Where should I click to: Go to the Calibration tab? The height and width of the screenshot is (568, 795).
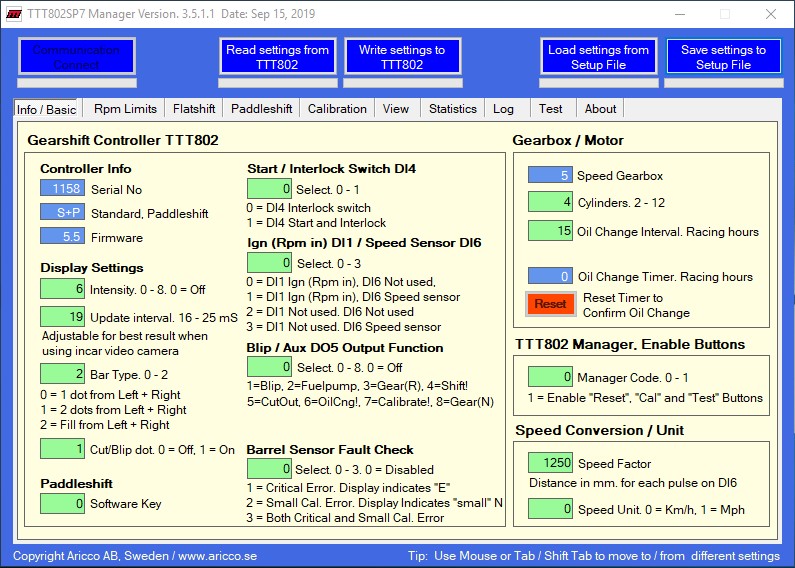pos(337,109)
